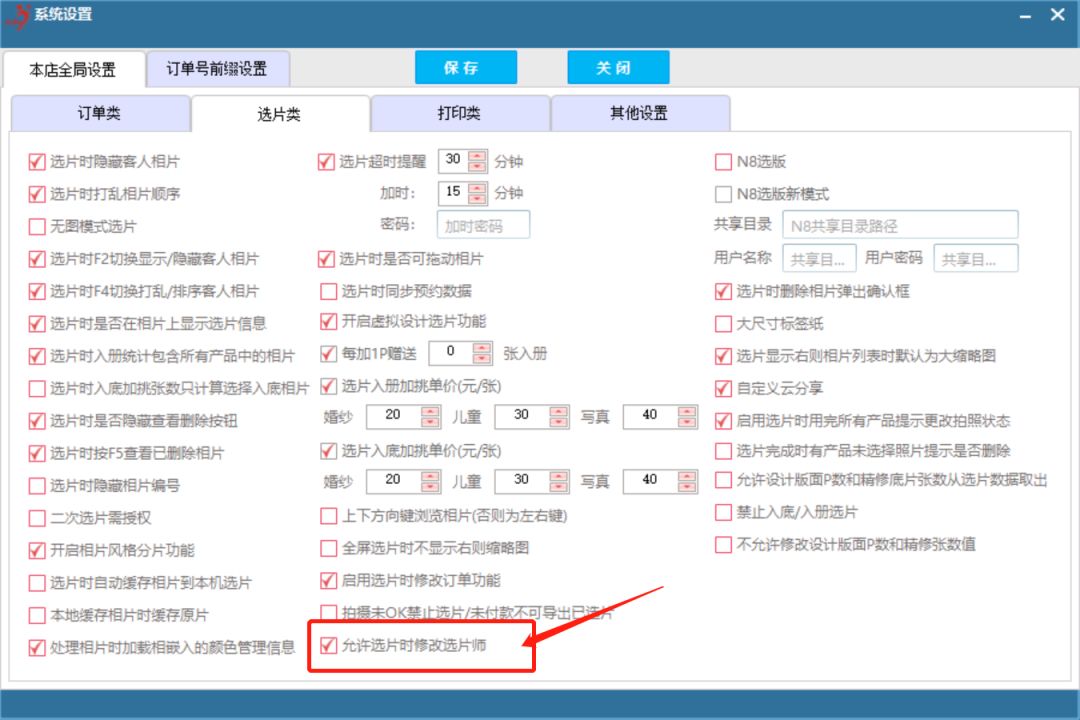Disable 自定义云分享
Viewport: 1080px width, 720px height.
tap(723, 389)
